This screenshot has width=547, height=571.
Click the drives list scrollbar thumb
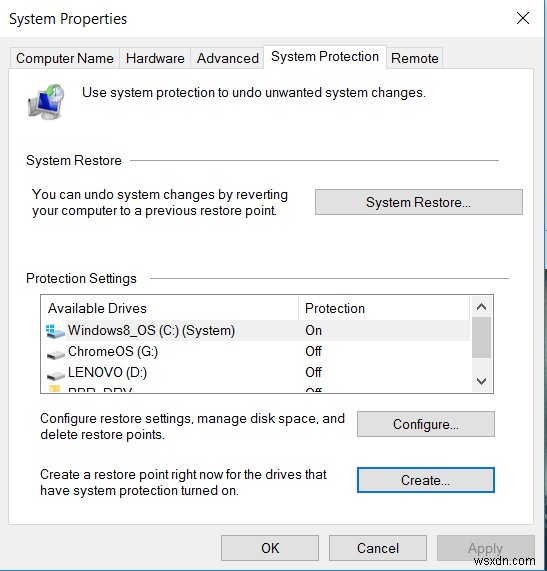481,338
